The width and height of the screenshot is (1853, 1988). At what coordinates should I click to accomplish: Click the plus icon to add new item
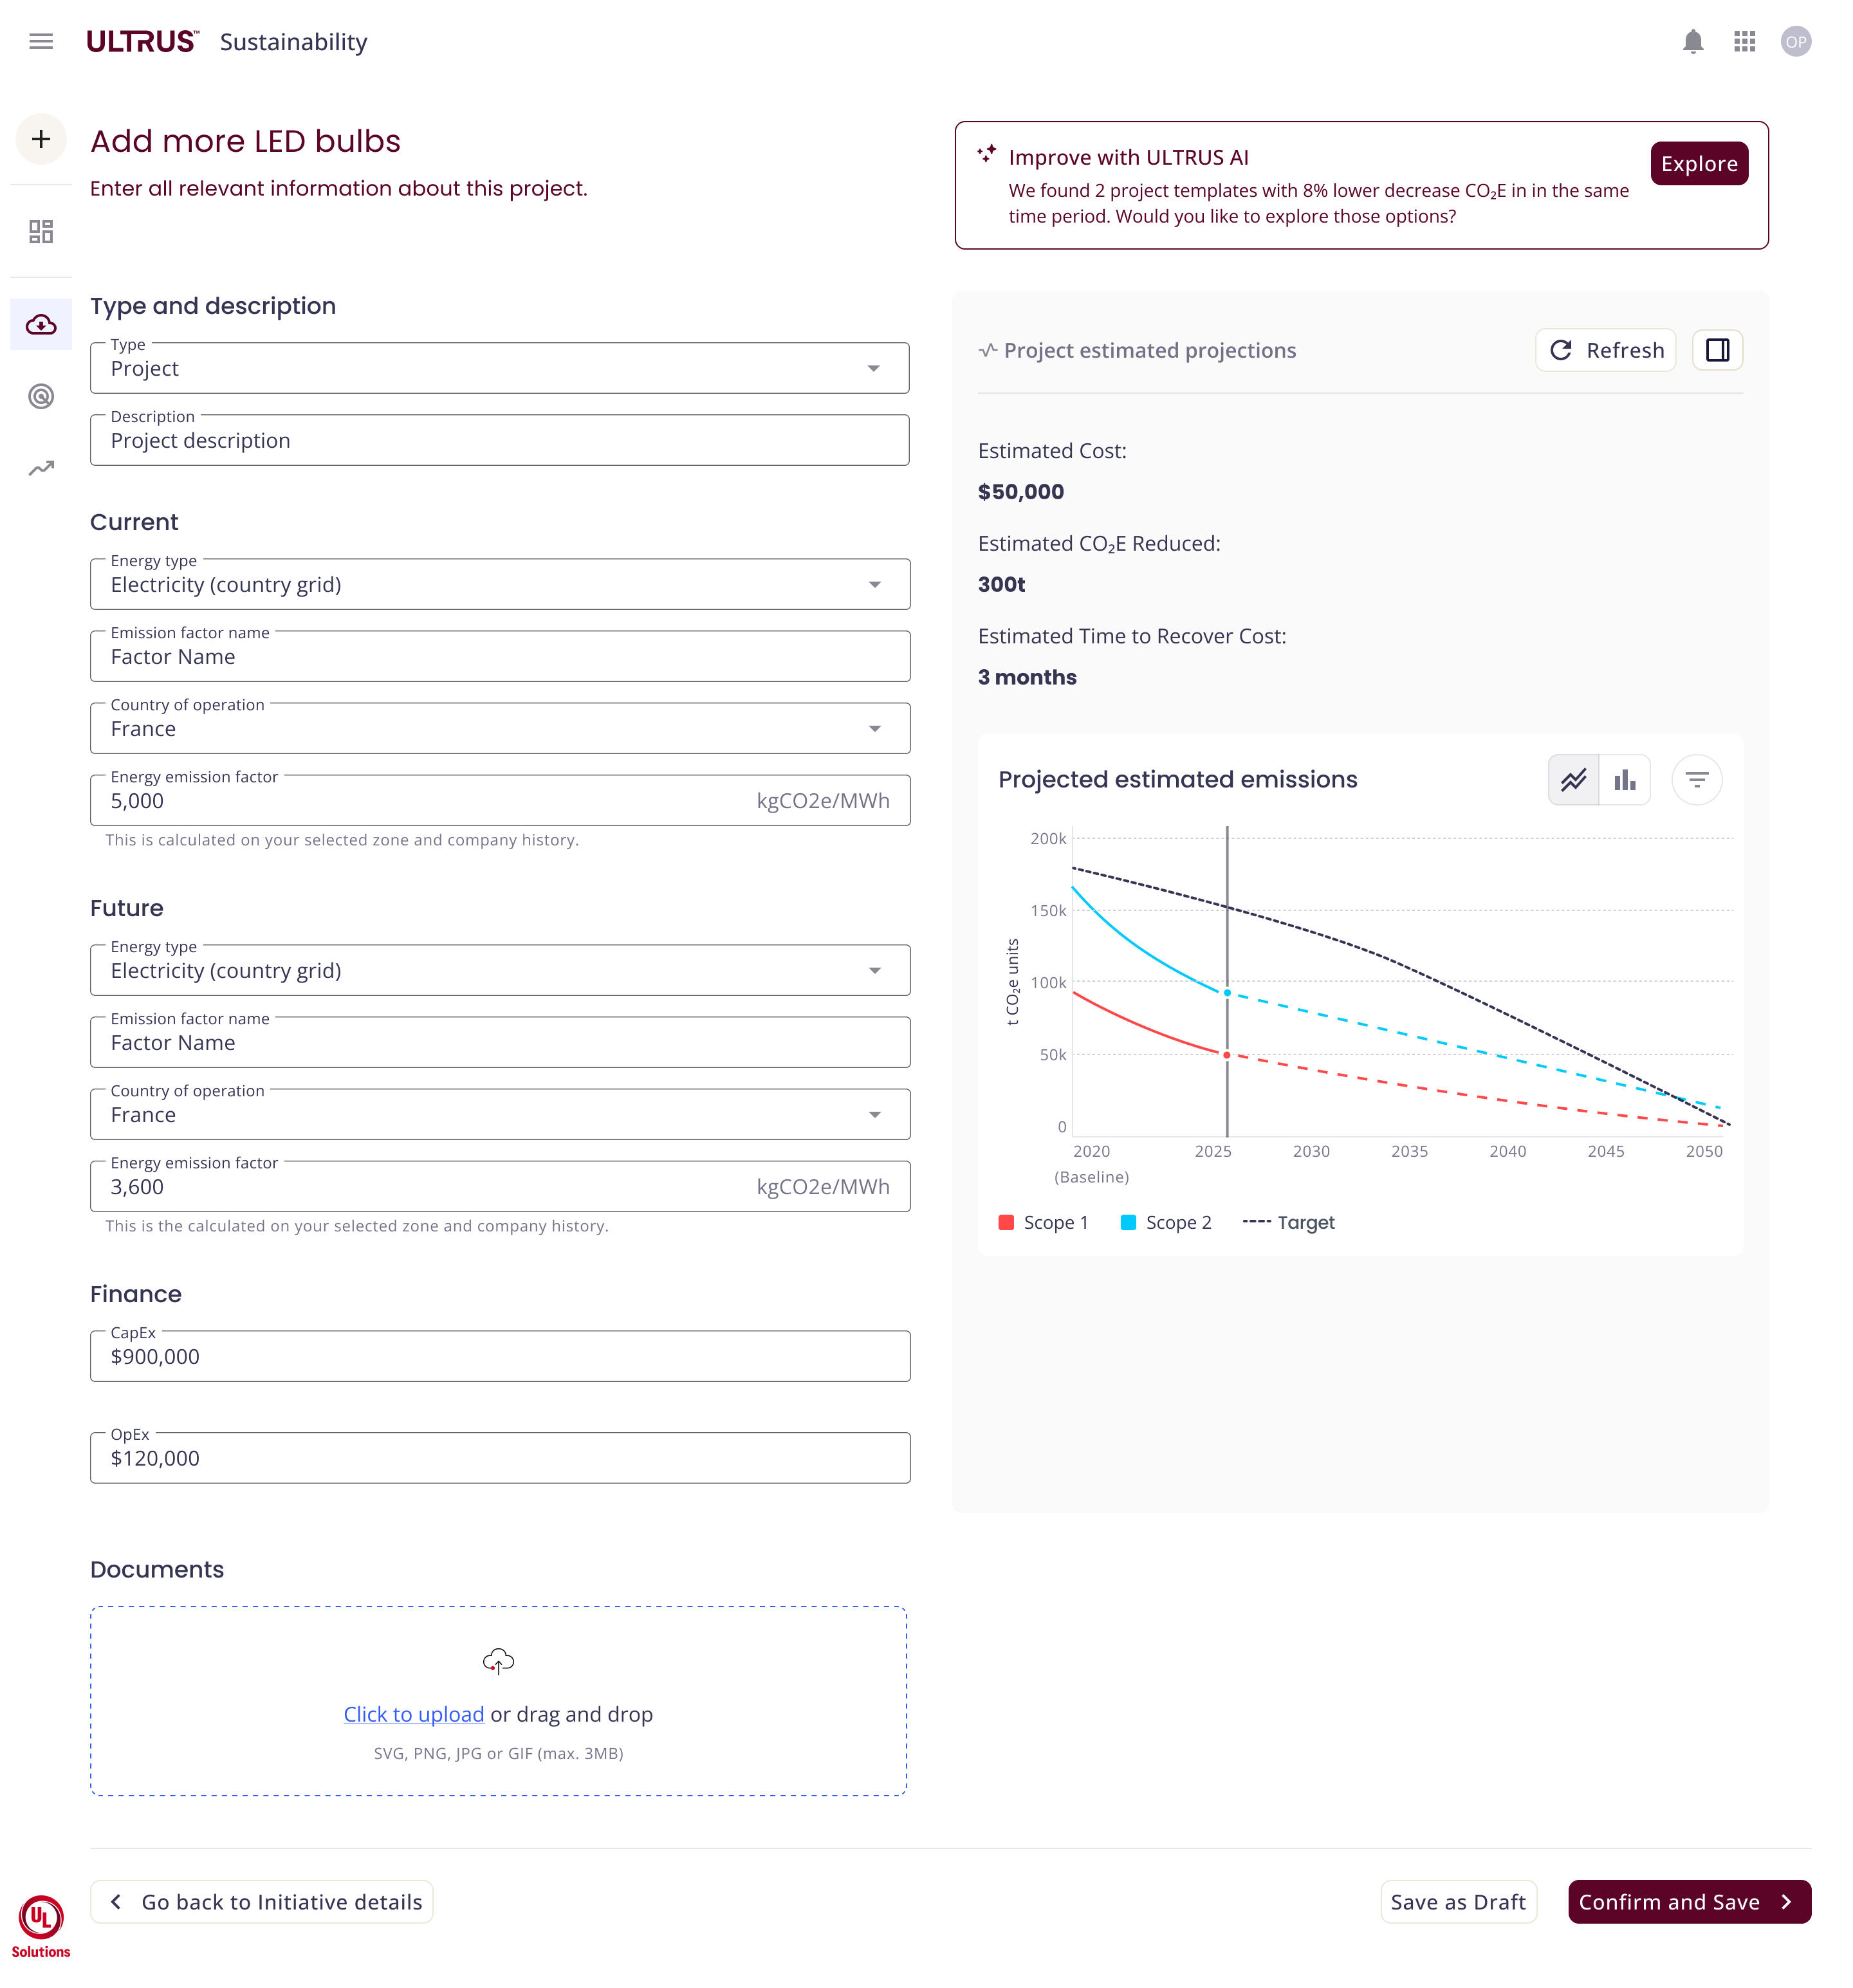click(41, 139)
